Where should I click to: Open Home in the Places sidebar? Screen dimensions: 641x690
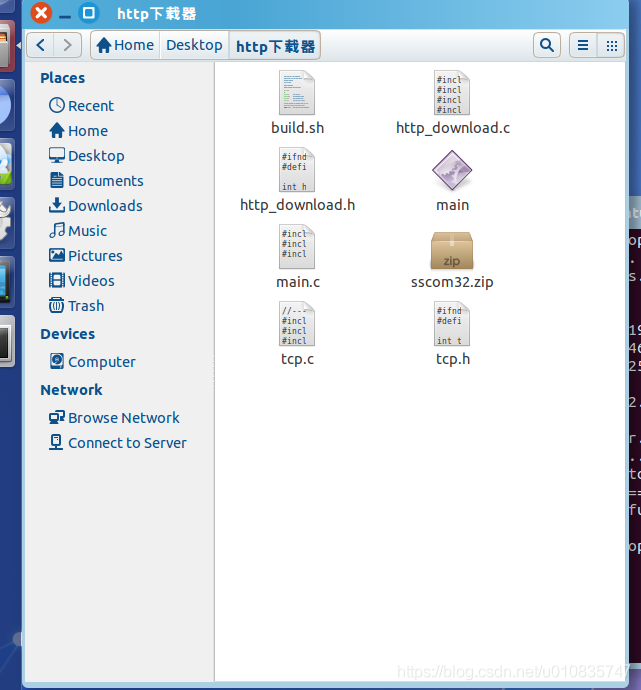tap(78, 131)
